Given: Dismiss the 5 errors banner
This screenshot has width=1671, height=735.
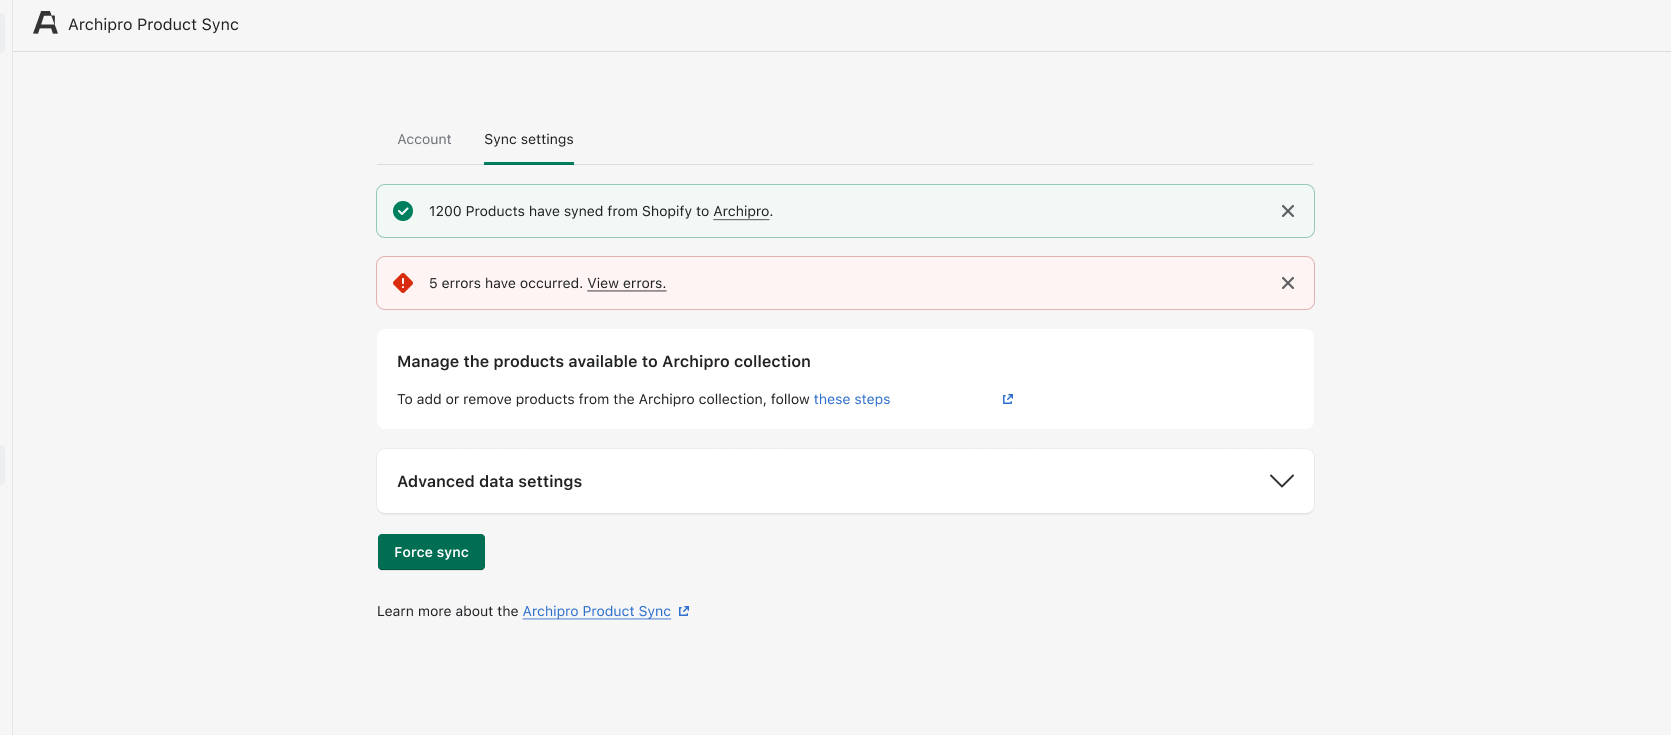Looking at the screenshot, I should point(1288,283).
